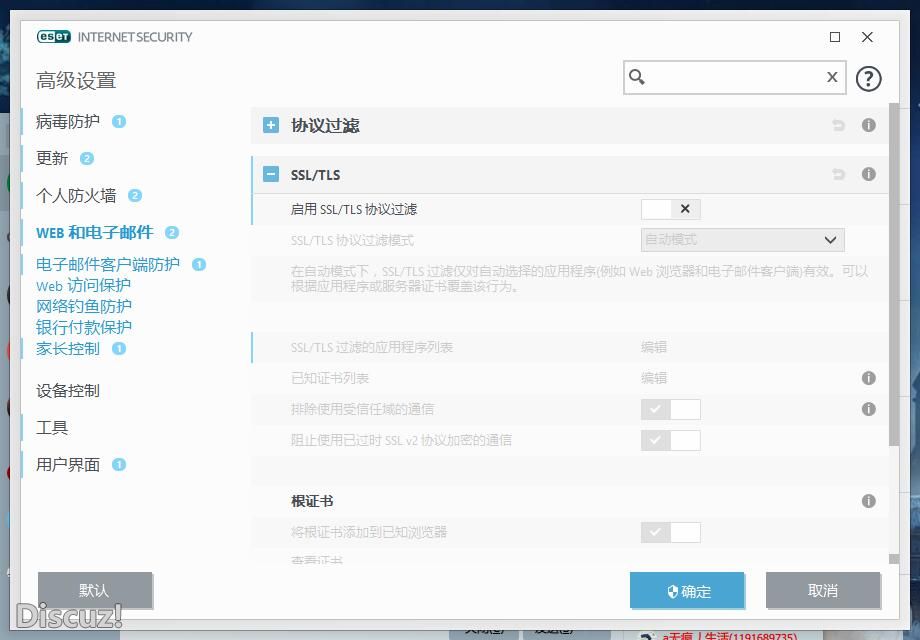Toggle 阻止使用已过时 SSL v2 协议加密的通信
Viewport: 920px width, 640px height.
[670, 440]
